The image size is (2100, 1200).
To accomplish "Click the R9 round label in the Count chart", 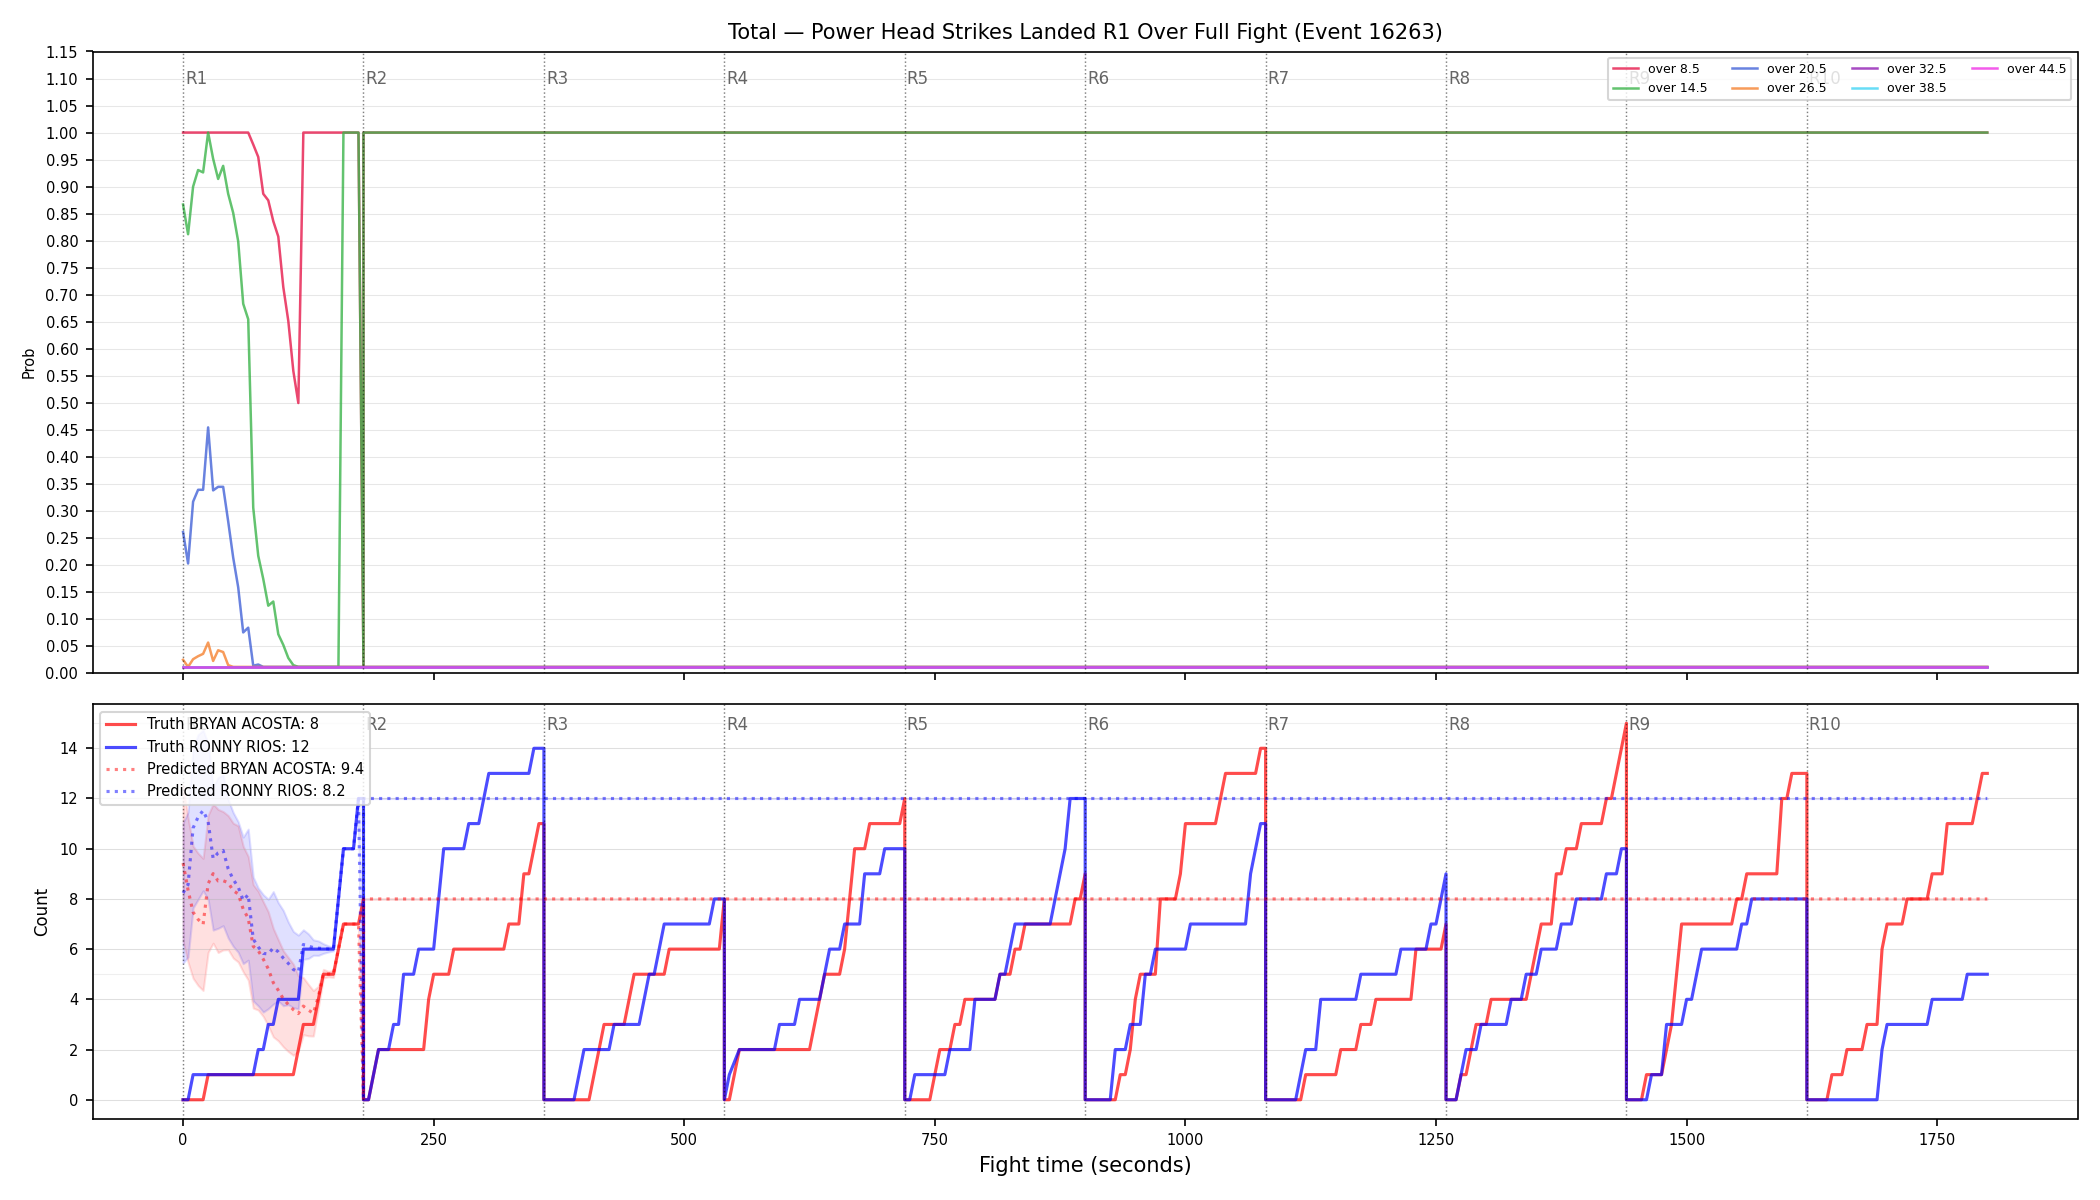I will 1639,724.
